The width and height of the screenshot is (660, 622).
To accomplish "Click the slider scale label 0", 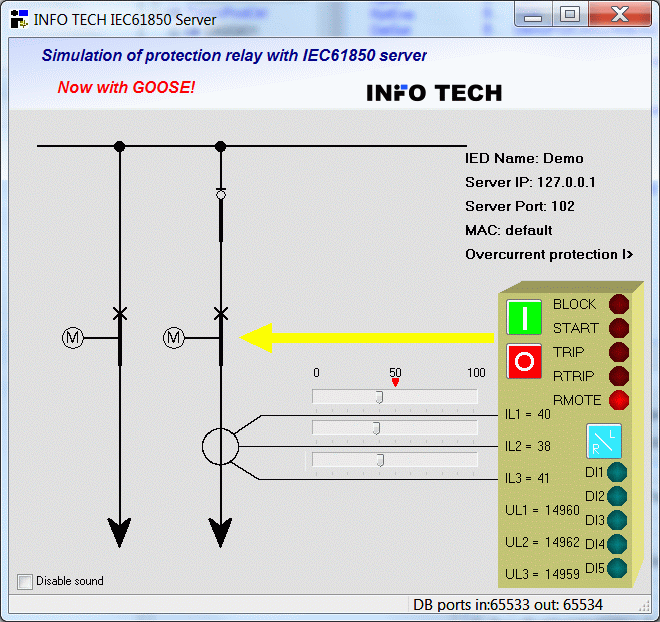I will point(316,372).
